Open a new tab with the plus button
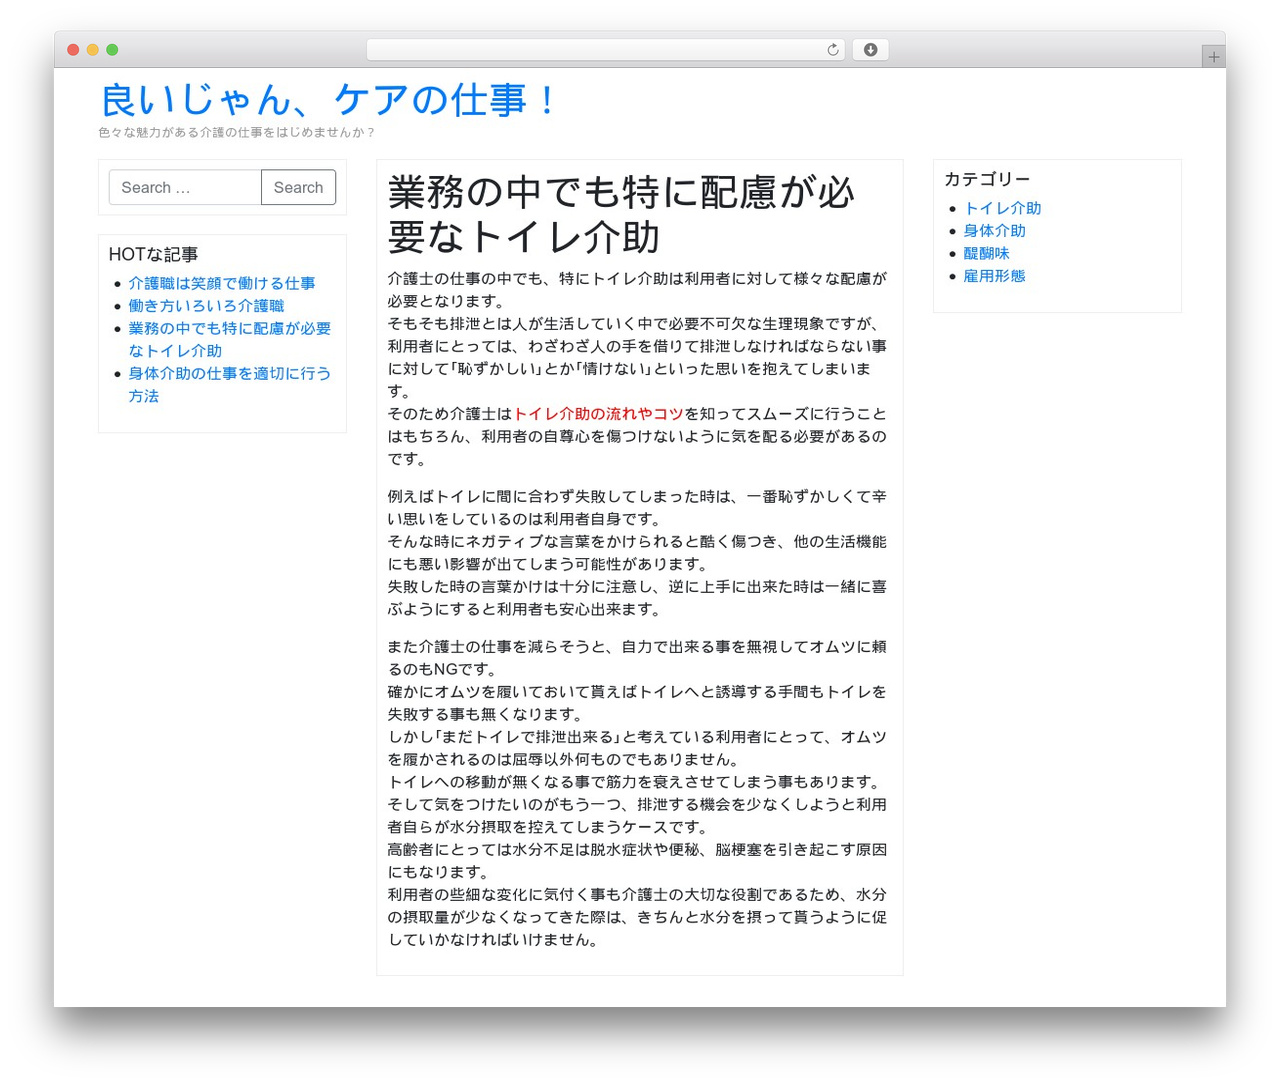This screenshot has height=1084, width=1280. click(x=1213, y=57)
